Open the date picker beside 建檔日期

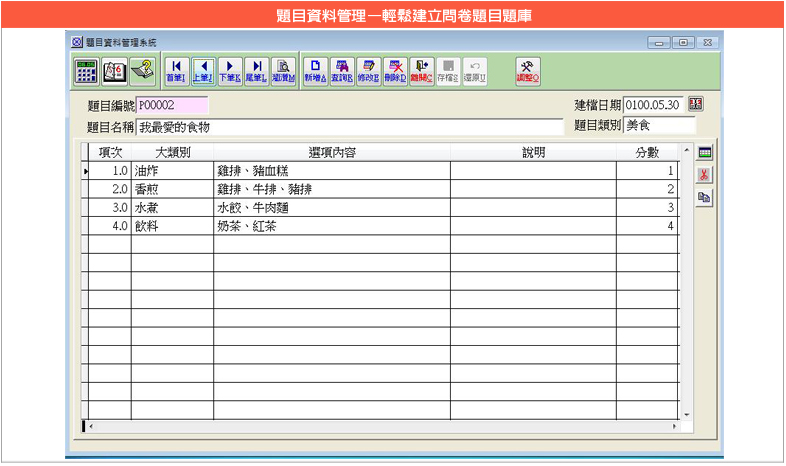pyautogui.click(x=696, y=104)
